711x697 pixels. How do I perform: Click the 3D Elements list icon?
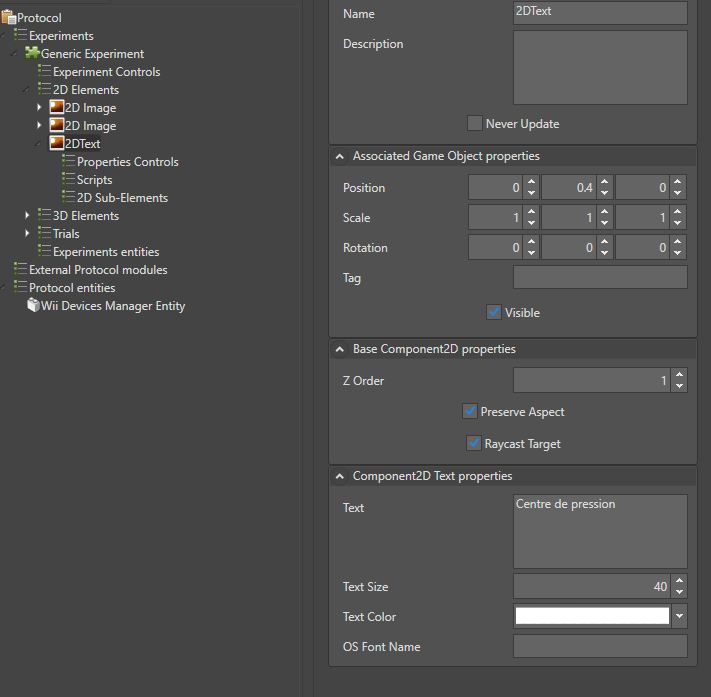pyautogui.click(x=44, y=215)
